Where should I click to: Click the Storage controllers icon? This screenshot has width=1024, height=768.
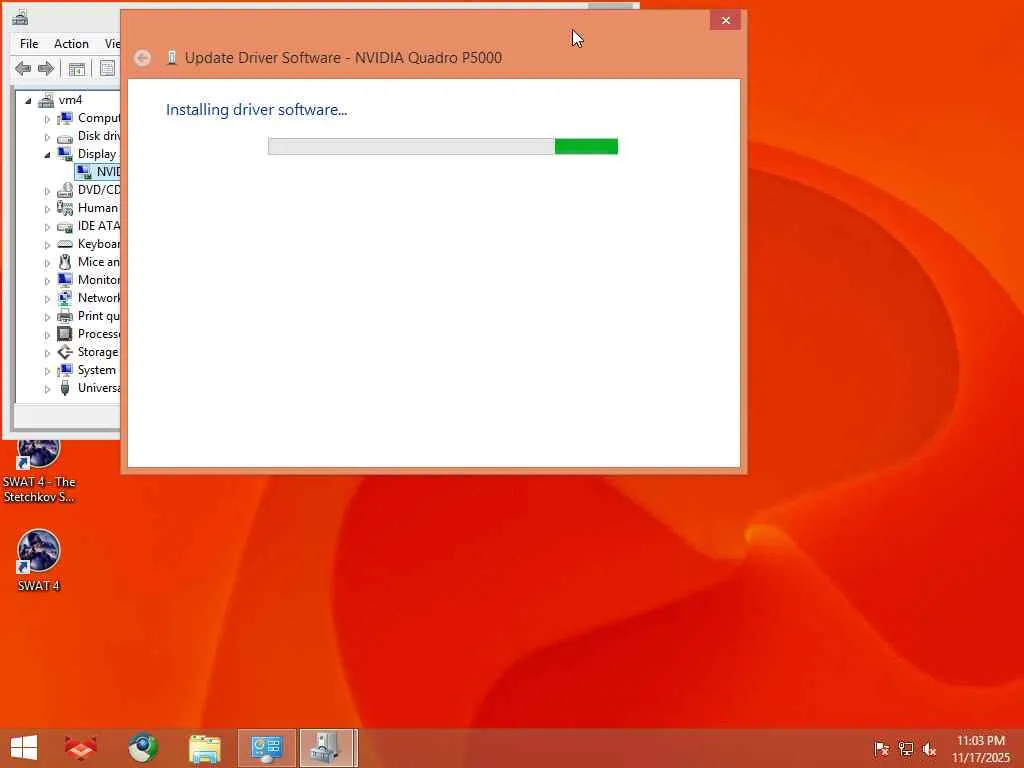tap(65, 352)
